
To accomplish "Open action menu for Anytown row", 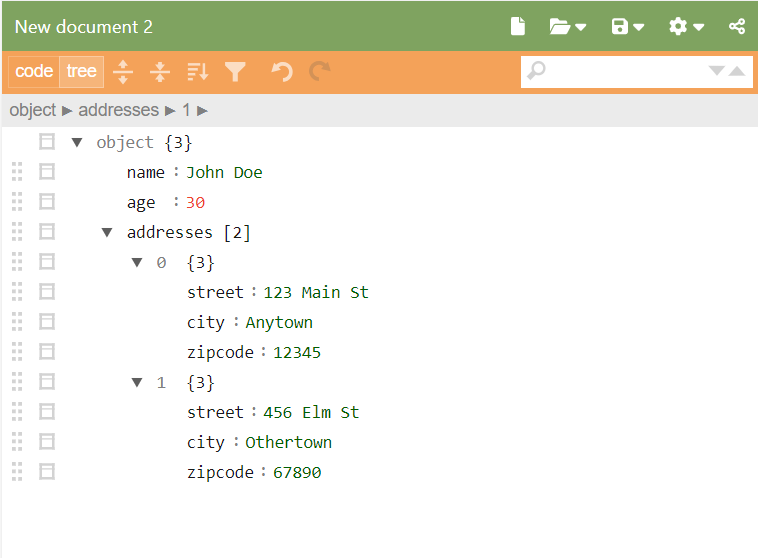I will [x=47, y=322].
